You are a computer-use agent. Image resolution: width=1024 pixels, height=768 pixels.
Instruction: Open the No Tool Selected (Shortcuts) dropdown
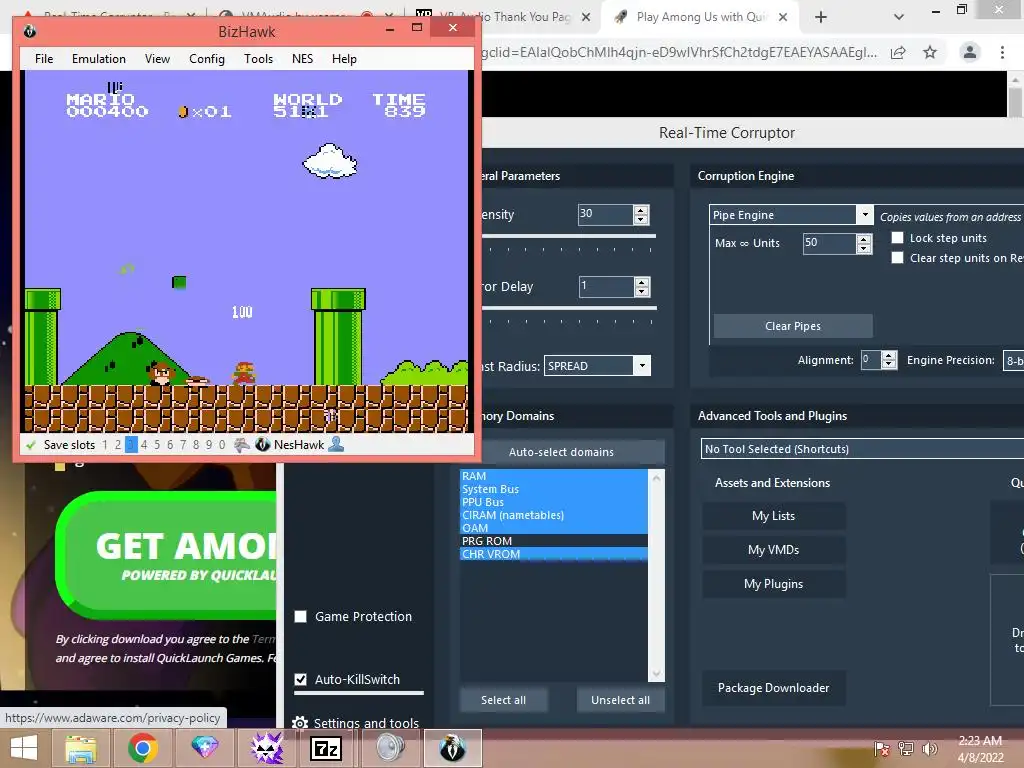(x=862, y=449)
